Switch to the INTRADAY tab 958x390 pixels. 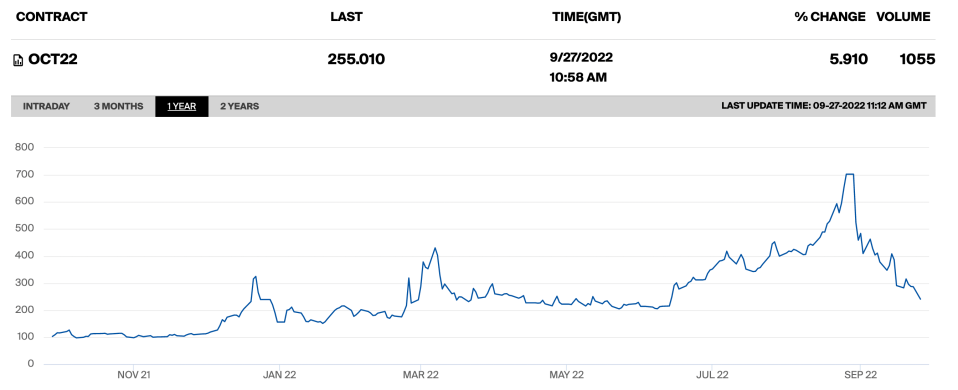(46, 106)
